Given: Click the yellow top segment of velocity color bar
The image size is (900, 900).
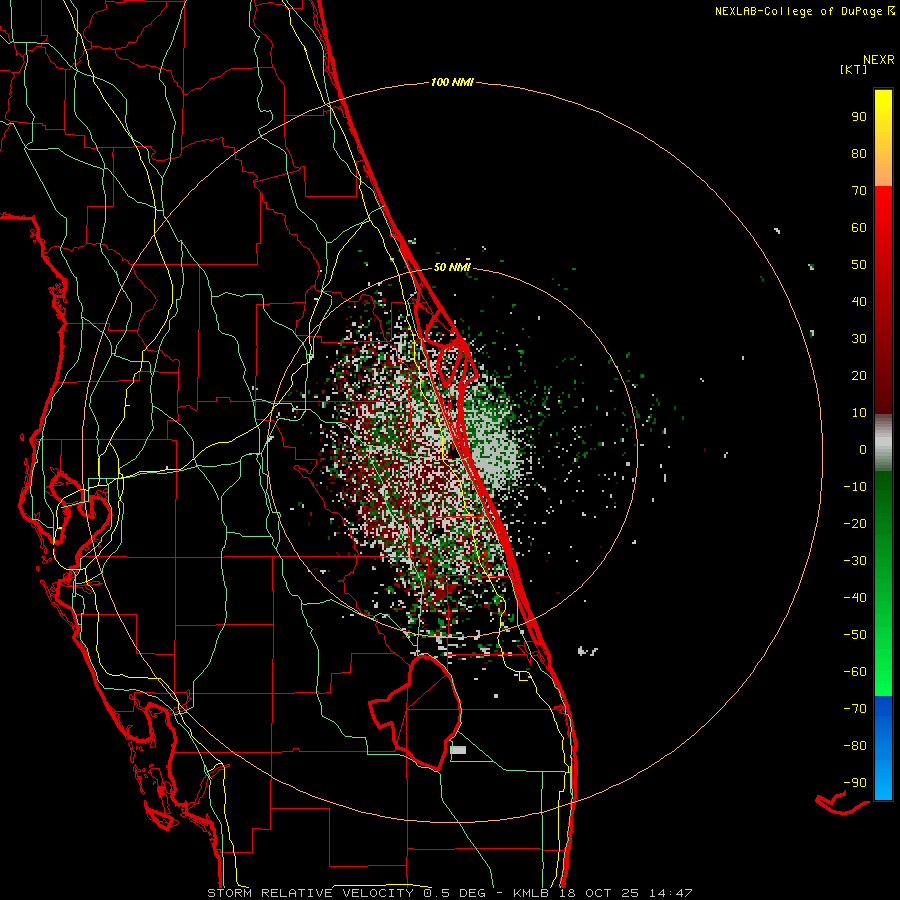Looking at the screenshot, I should [x=883, y=138].
